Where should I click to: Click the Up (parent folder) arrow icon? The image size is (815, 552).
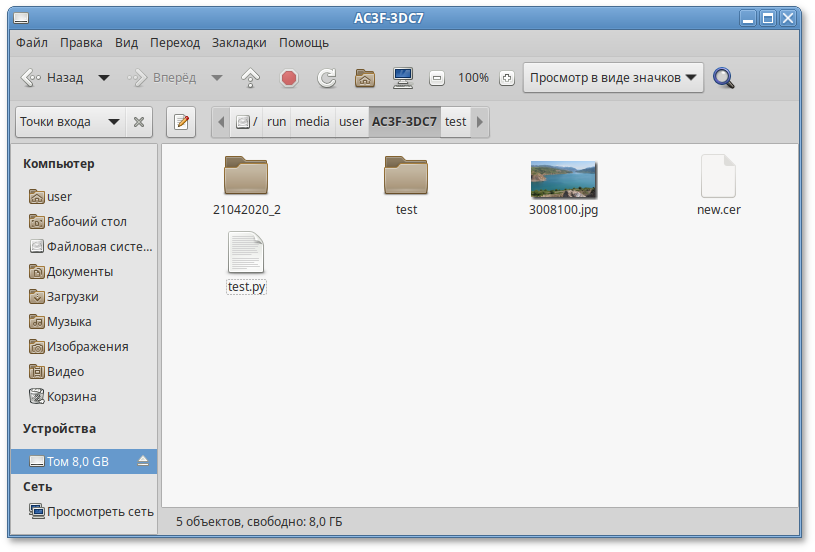point(250,78)
